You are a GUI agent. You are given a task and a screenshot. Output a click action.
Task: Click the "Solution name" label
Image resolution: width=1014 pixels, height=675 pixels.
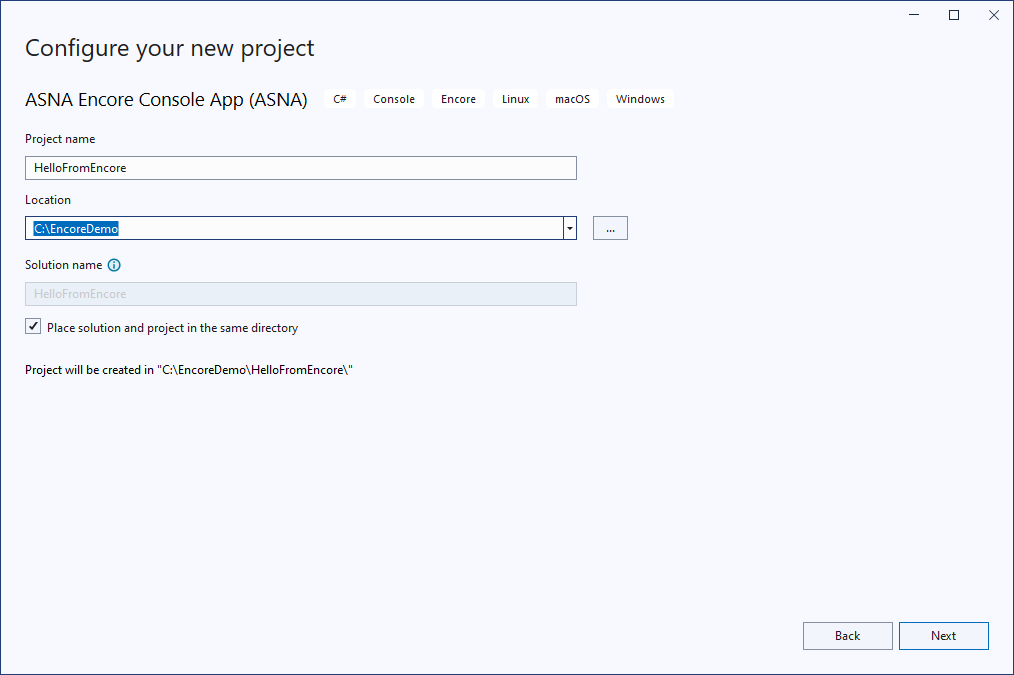[63, 265]
